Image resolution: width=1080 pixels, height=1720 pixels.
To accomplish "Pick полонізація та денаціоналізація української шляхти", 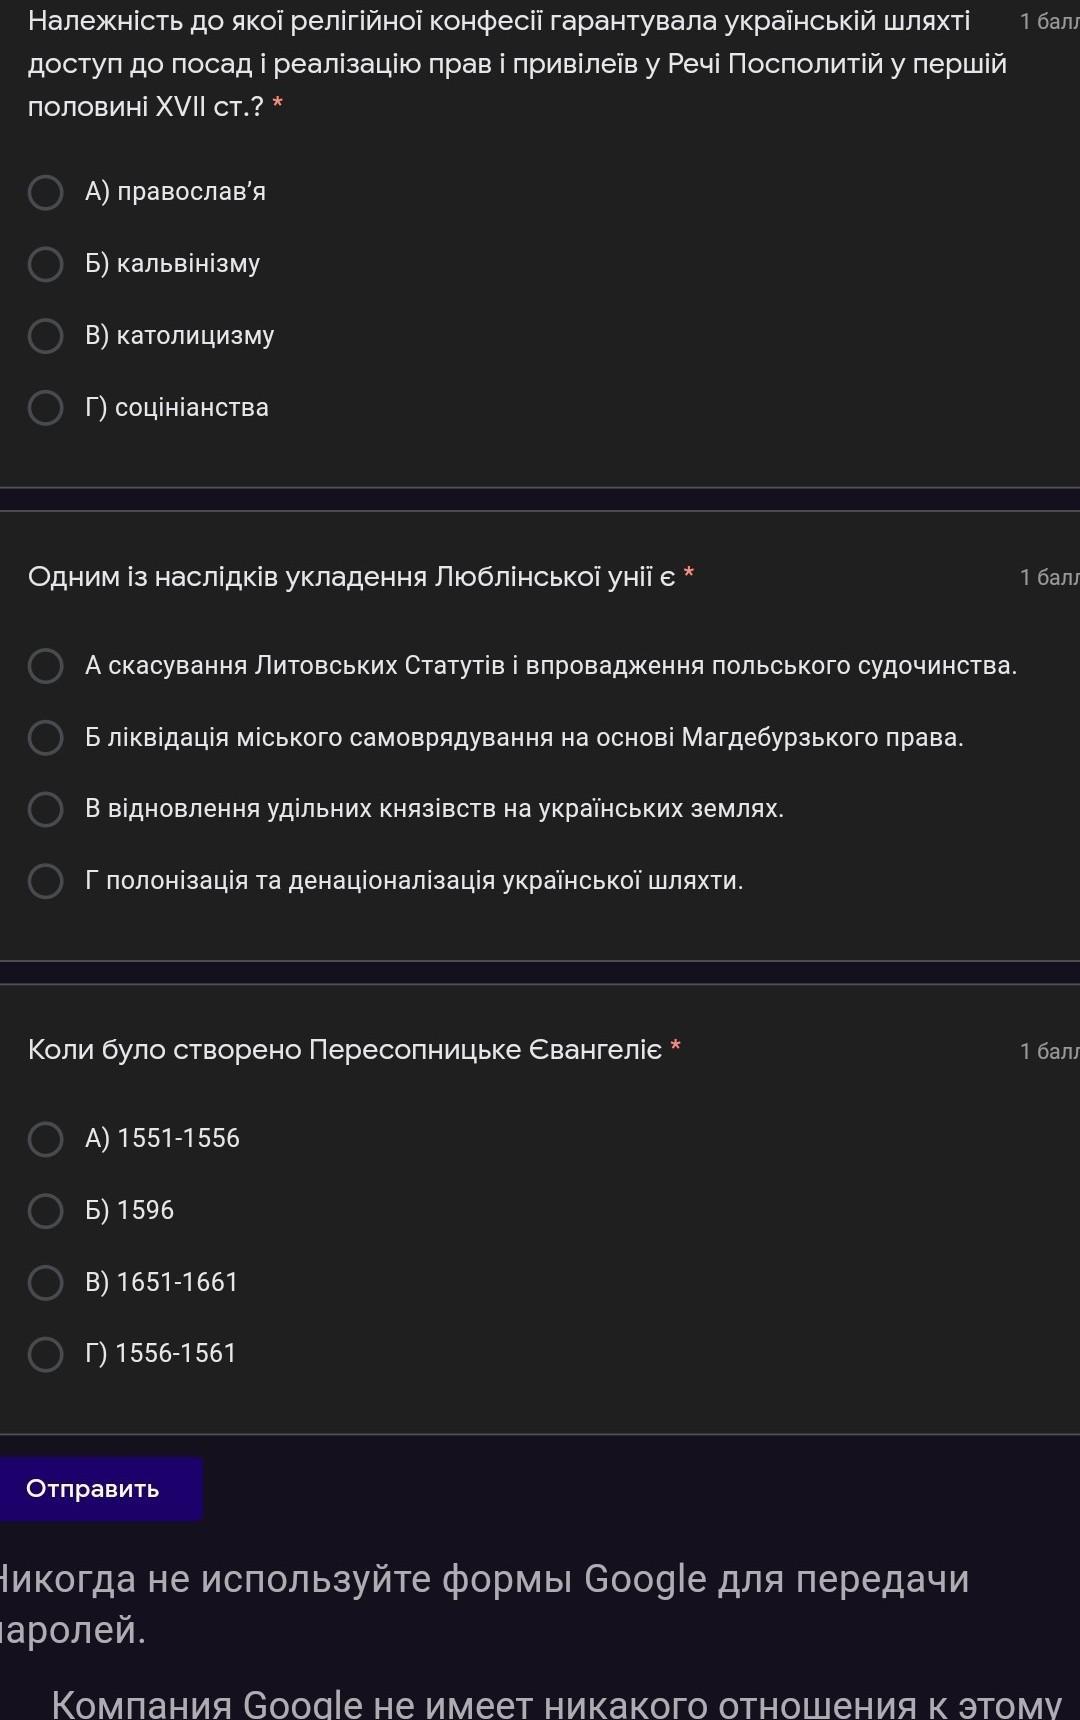I will (45, 881).
